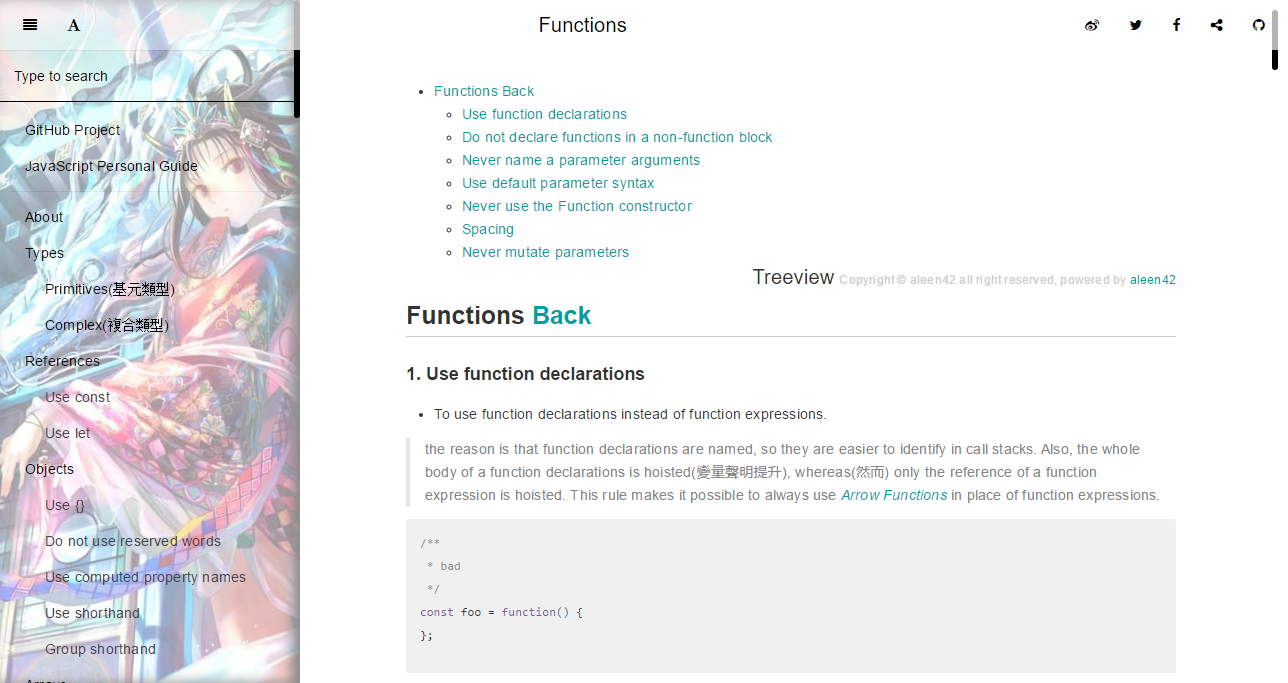Open the generic share icon

(x=1217, y=25)
